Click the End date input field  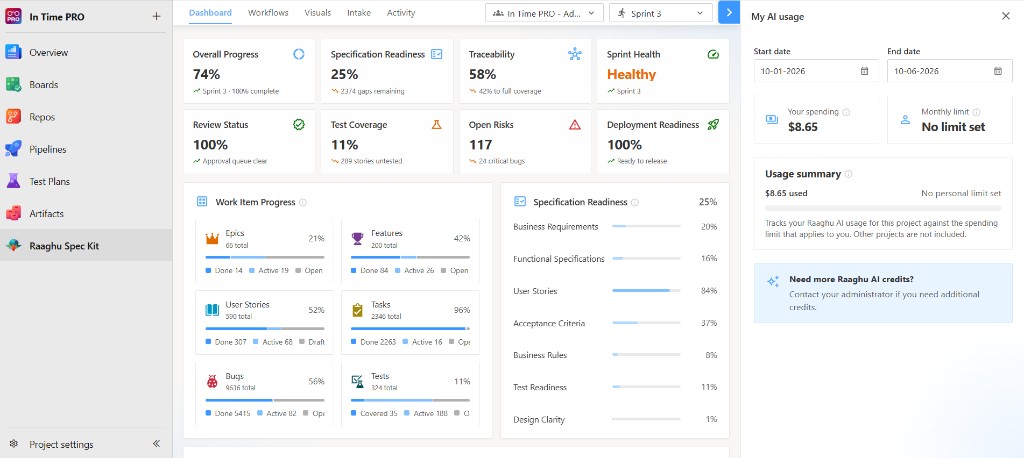click(950, 71)
